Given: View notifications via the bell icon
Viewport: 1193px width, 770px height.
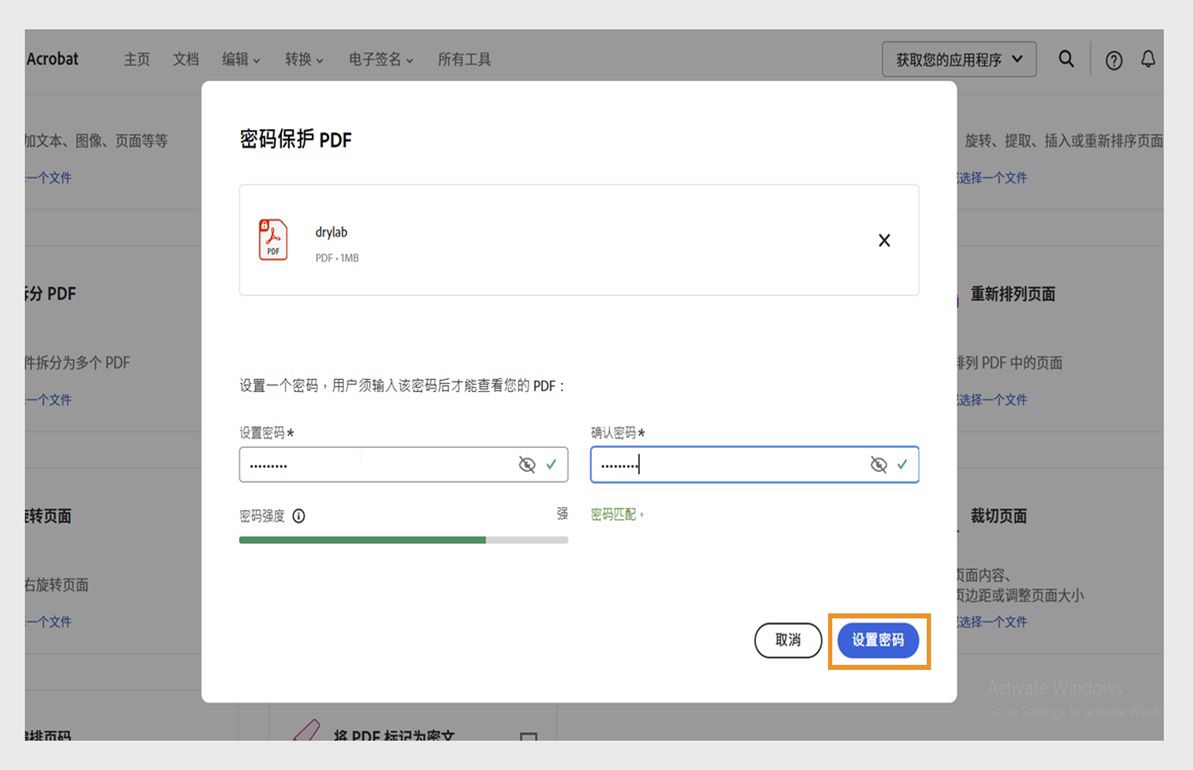Looking at the screenshot, I should (x=1148, y=59).
